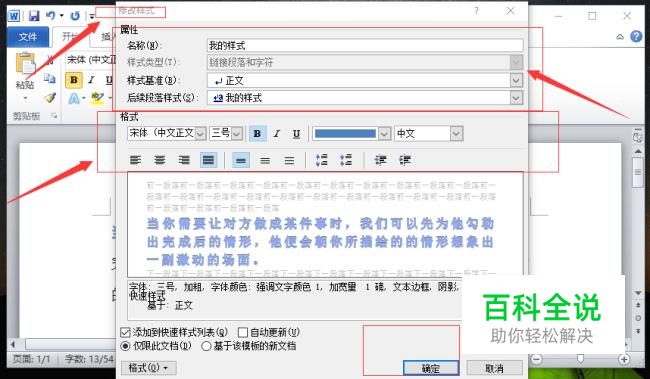
Task: Click the Undo icon in Word toolbar
Action: 50,16
